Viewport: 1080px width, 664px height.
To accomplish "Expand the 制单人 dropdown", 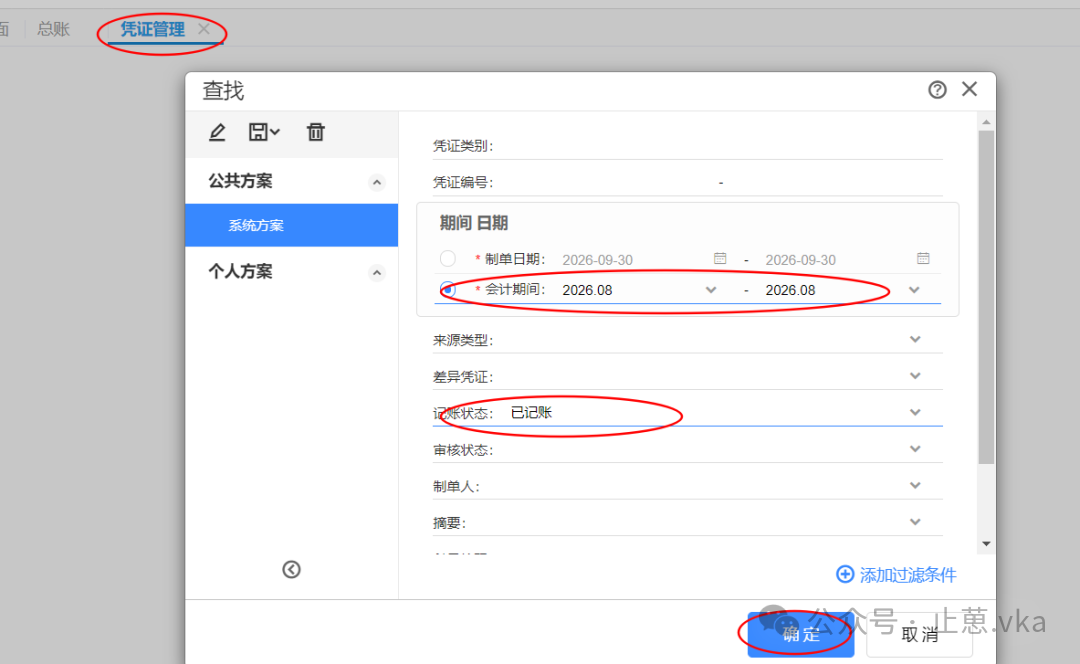I will (x=915, y=485).
